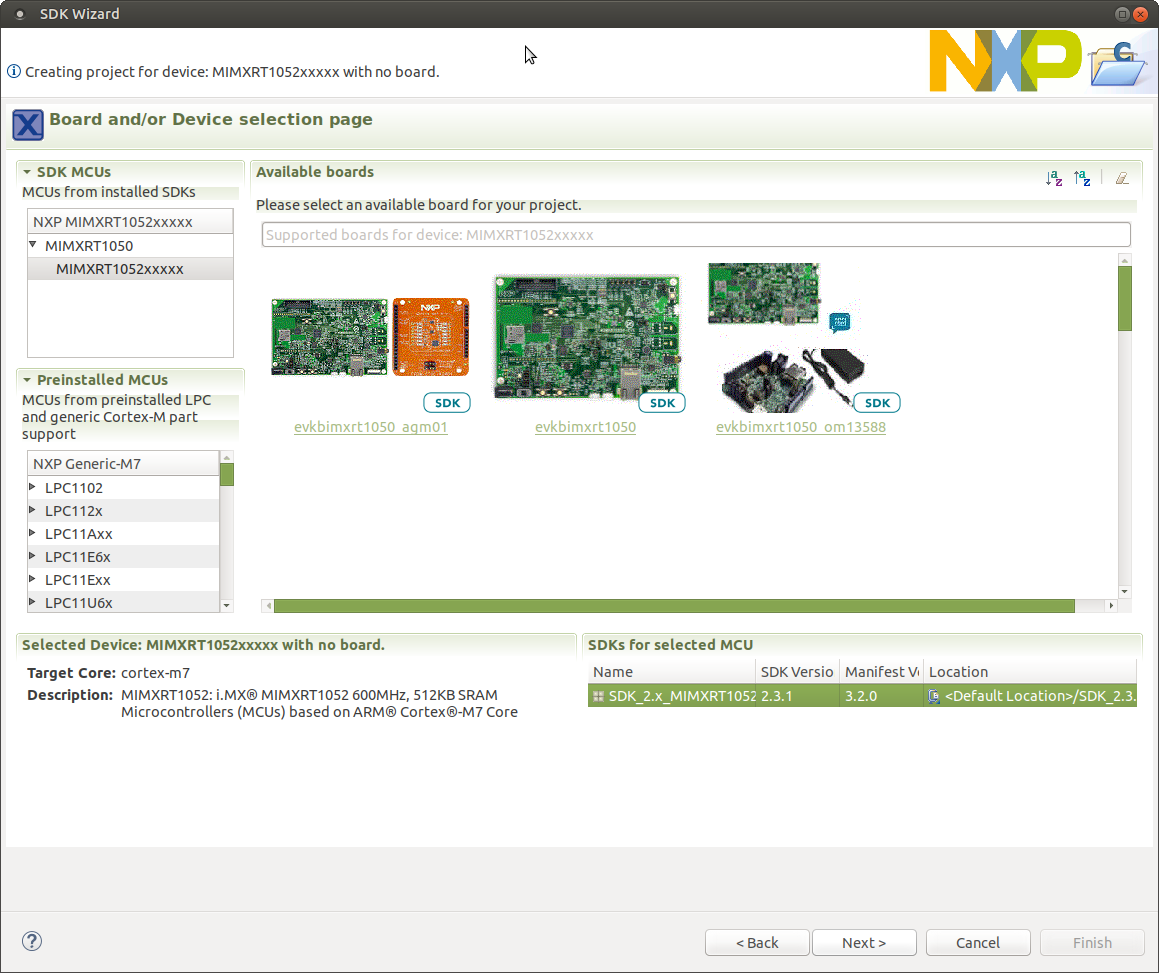Click the Cancel button
Viewport: 1159px width, 973px height.
(x=978, y=943)
